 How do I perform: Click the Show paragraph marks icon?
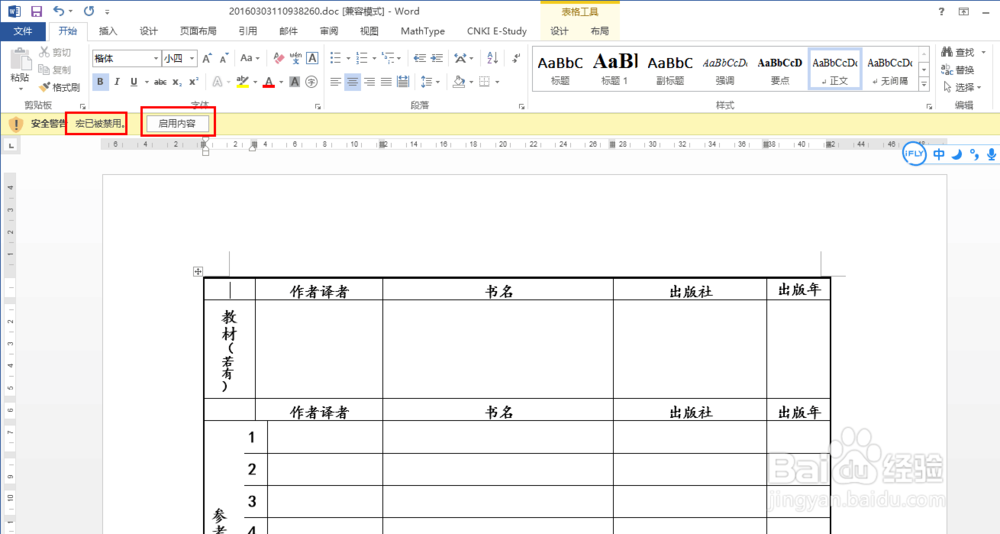[516, 59]
